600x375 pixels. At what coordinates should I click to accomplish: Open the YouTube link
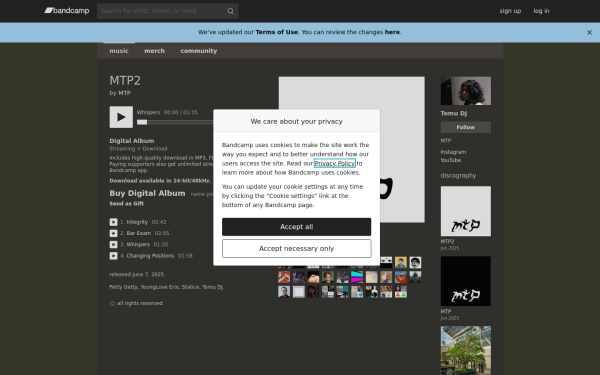451,160
